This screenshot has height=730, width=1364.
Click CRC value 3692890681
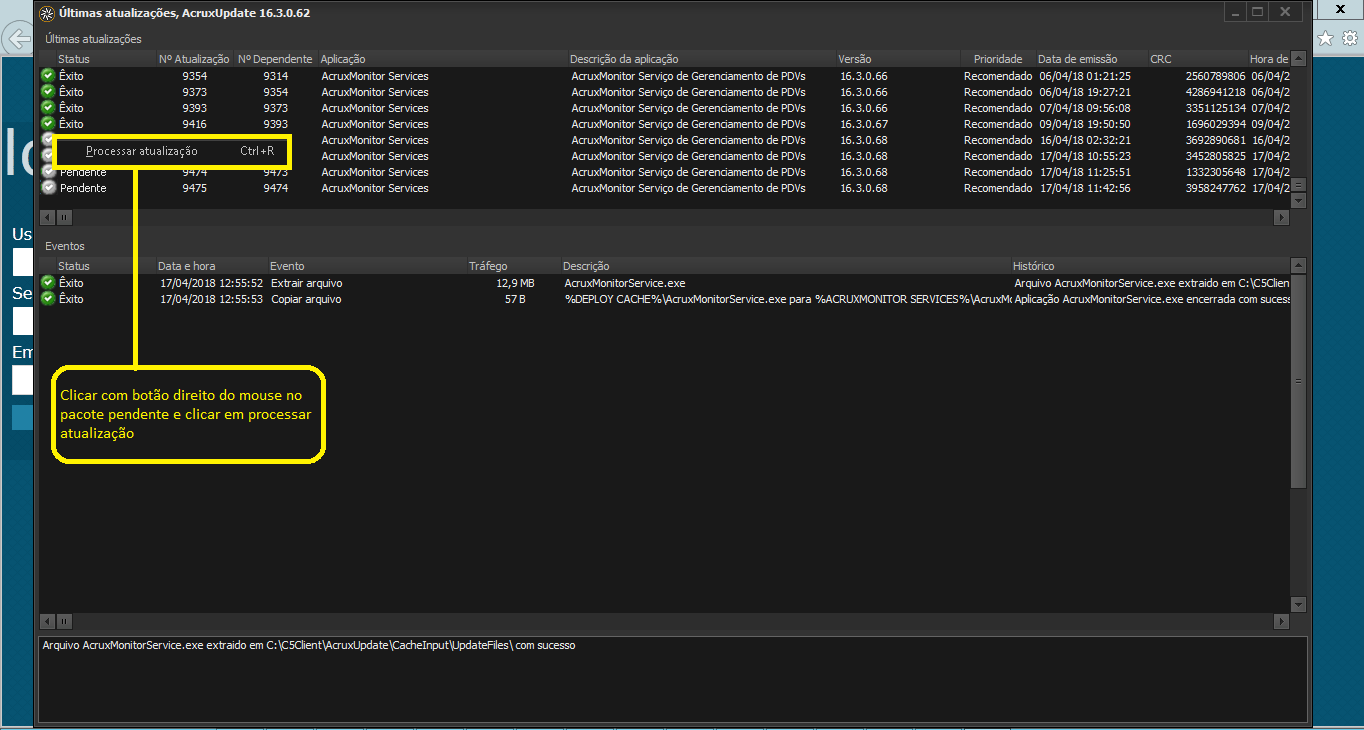point(1216,140)
